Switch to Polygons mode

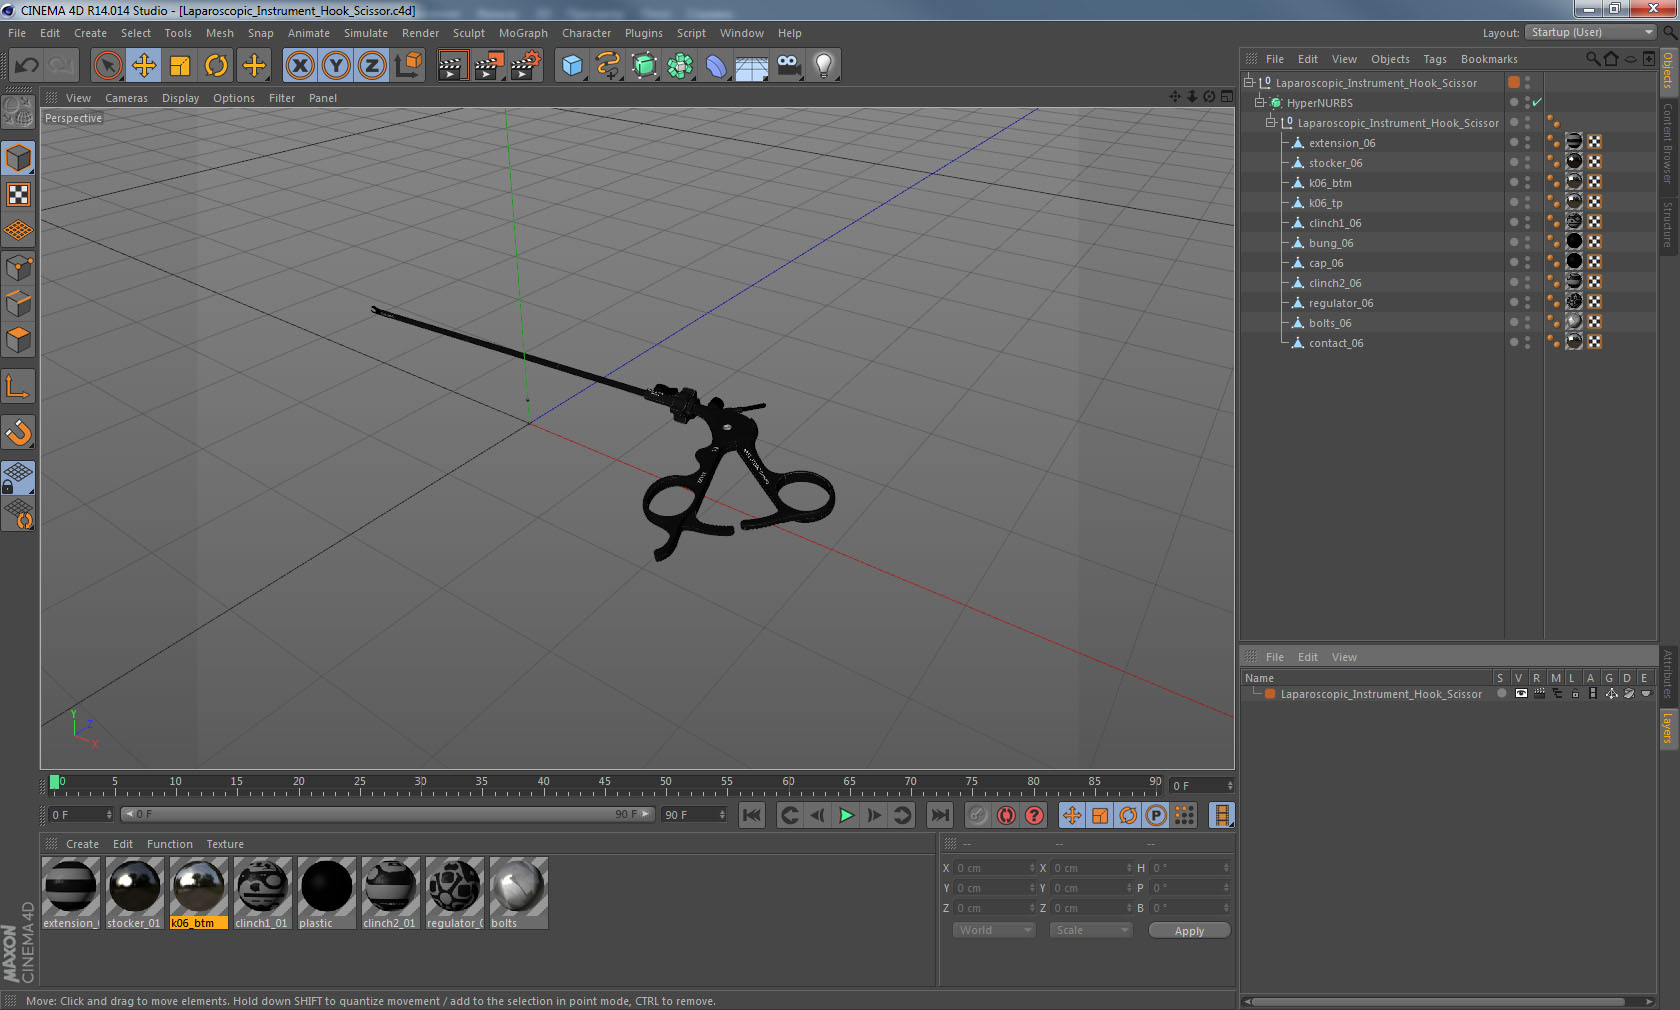pos(18,340)
